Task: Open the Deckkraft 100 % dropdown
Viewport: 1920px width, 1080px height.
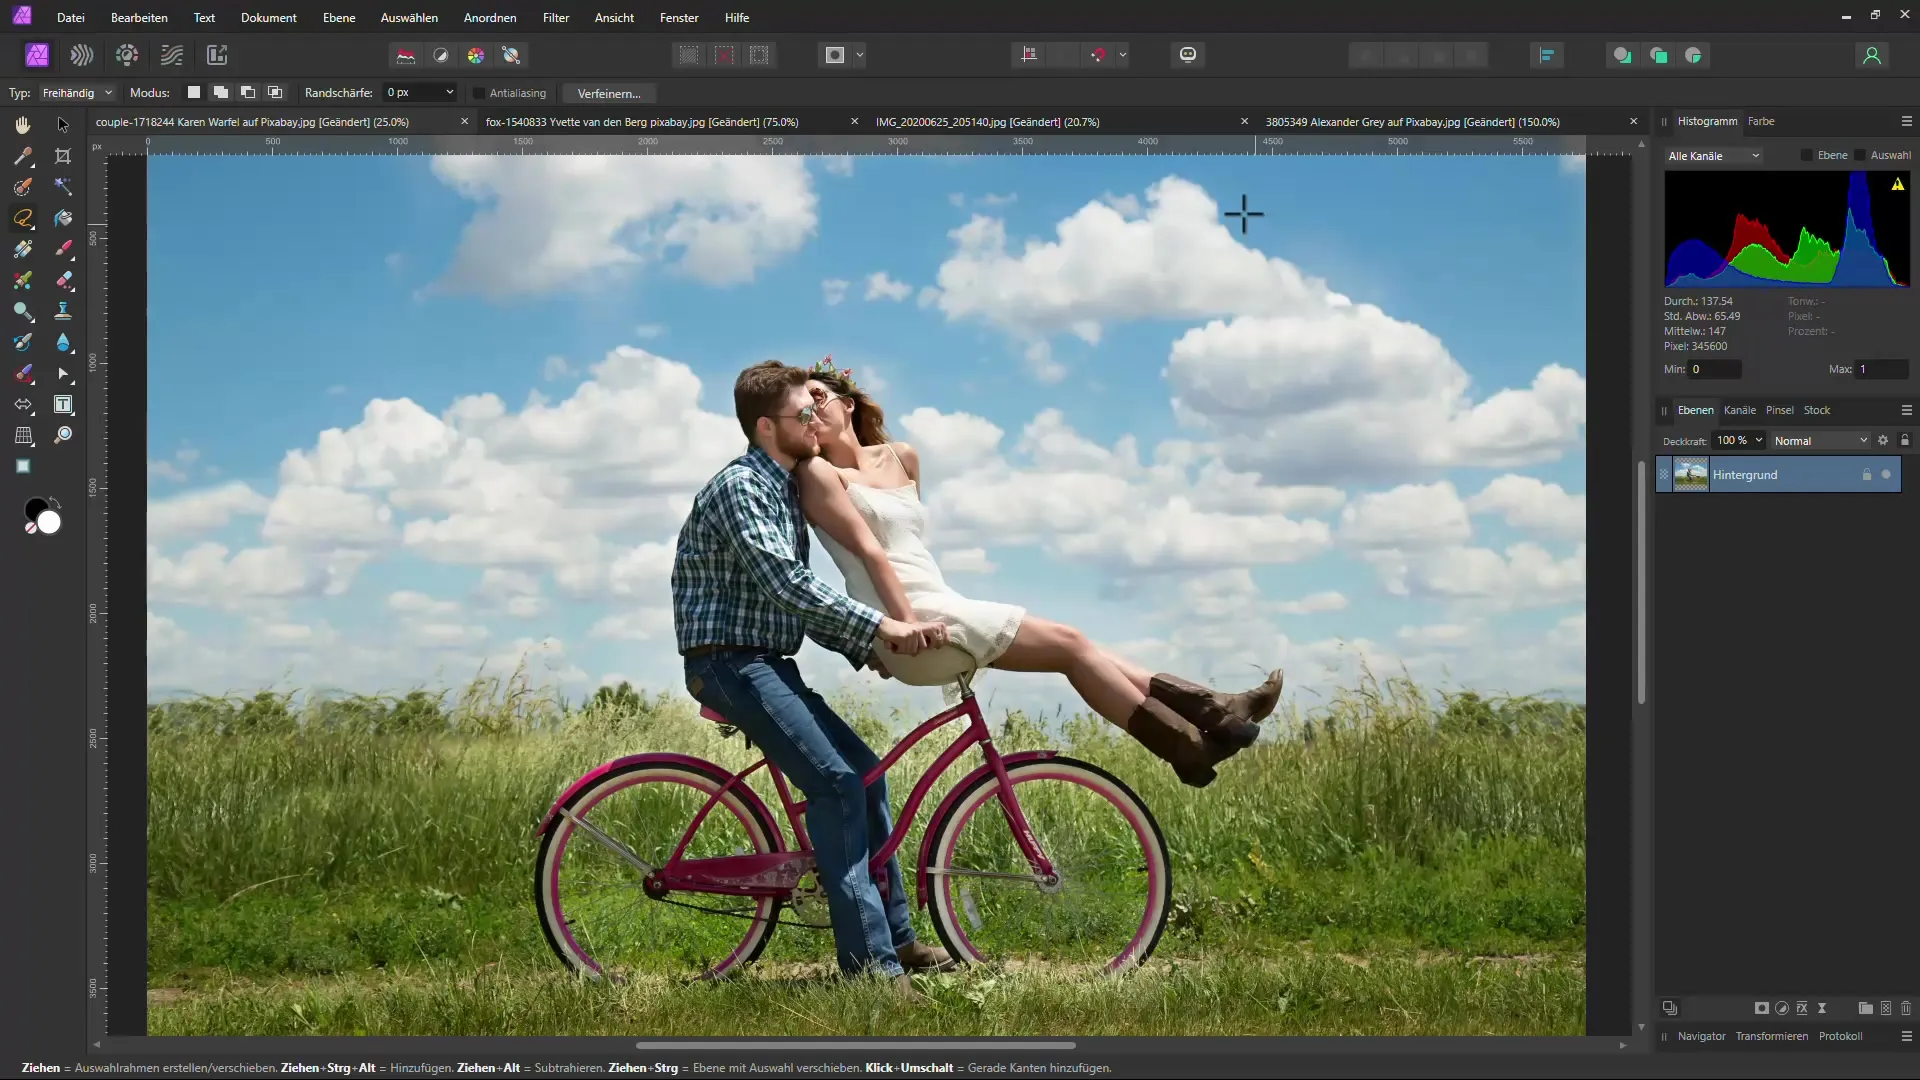Action: (x=1739, y=441)
